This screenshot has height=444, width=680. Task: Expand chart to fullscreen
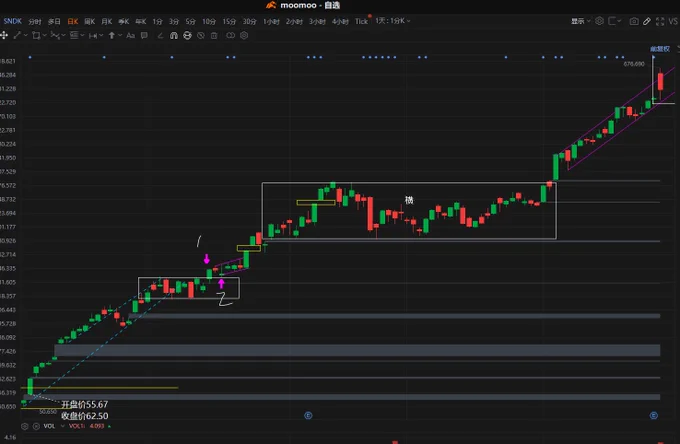click(660, 21)
